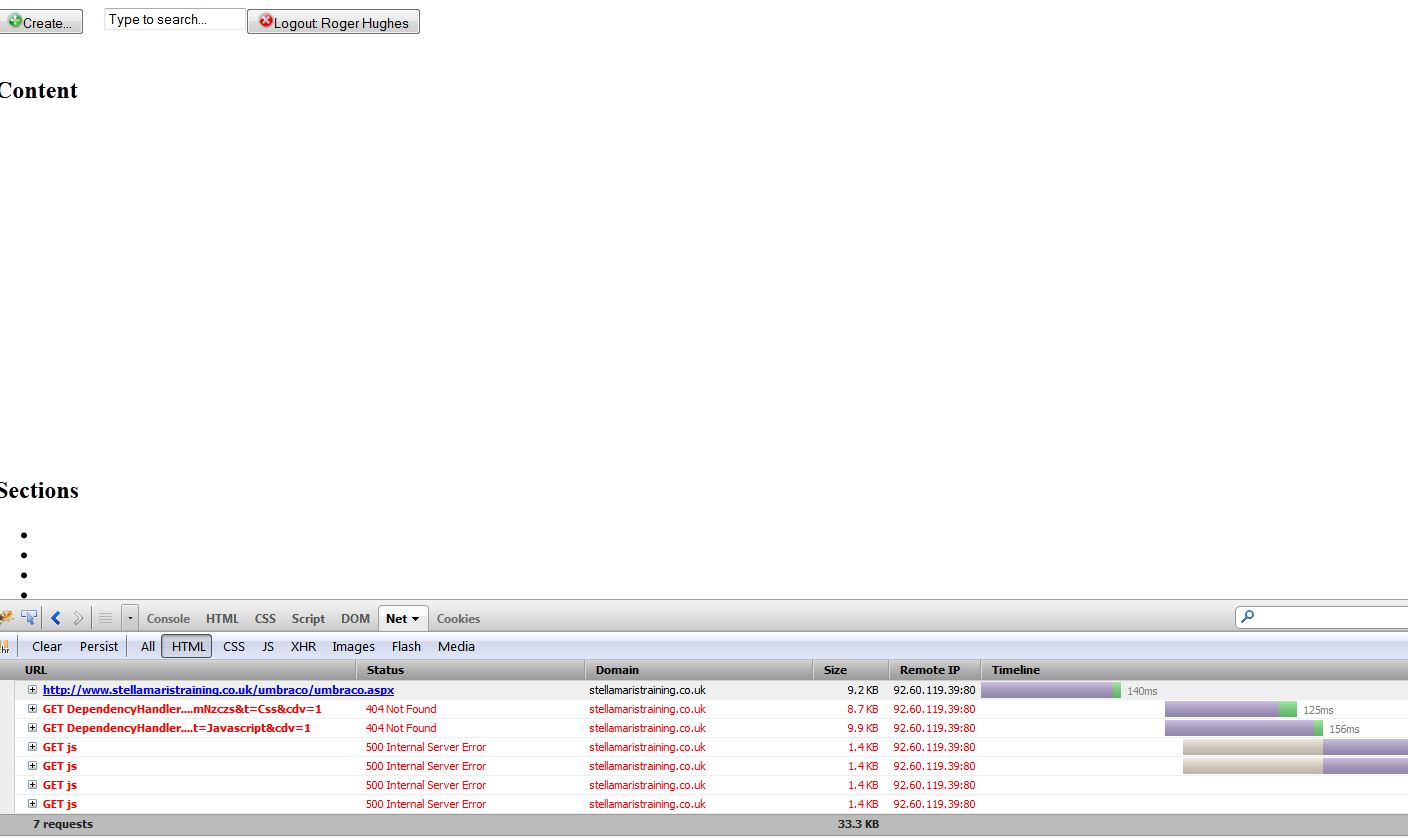This screenshot has height=838, width=1408.
Task: Filter requests by Images type
Action: tap(353, 646)
